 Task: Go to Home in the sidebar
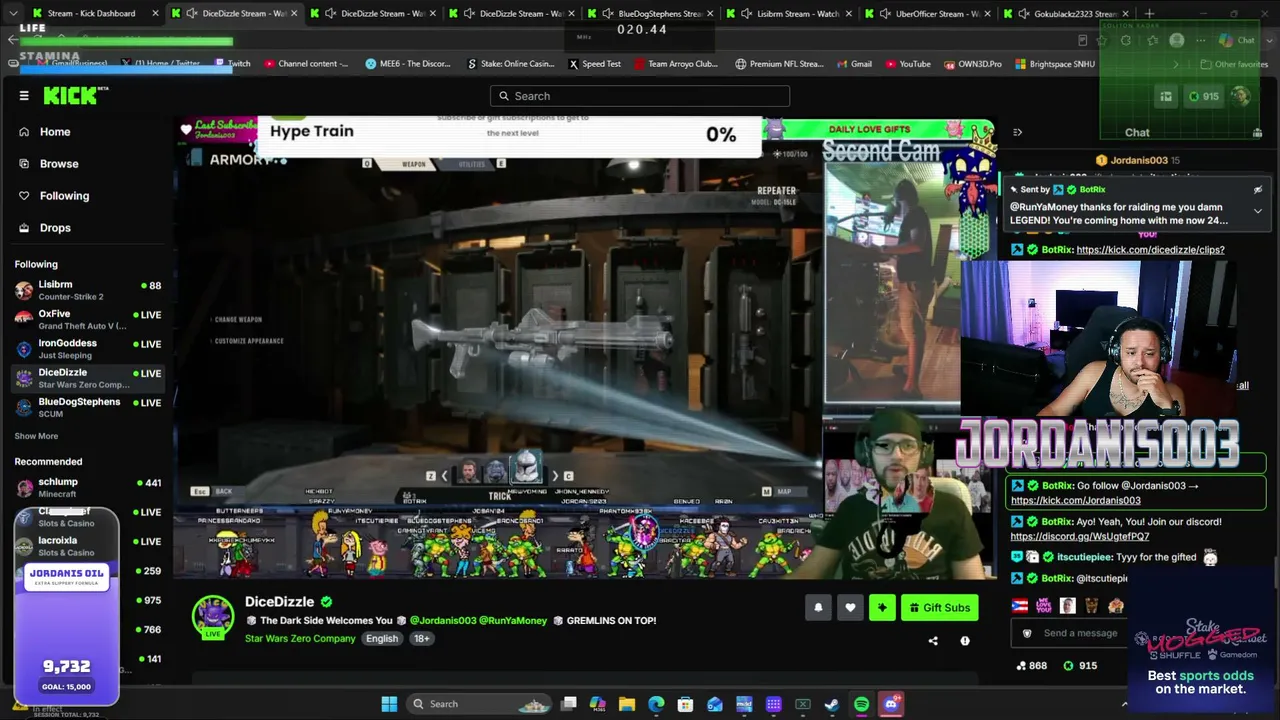point(55,132)
